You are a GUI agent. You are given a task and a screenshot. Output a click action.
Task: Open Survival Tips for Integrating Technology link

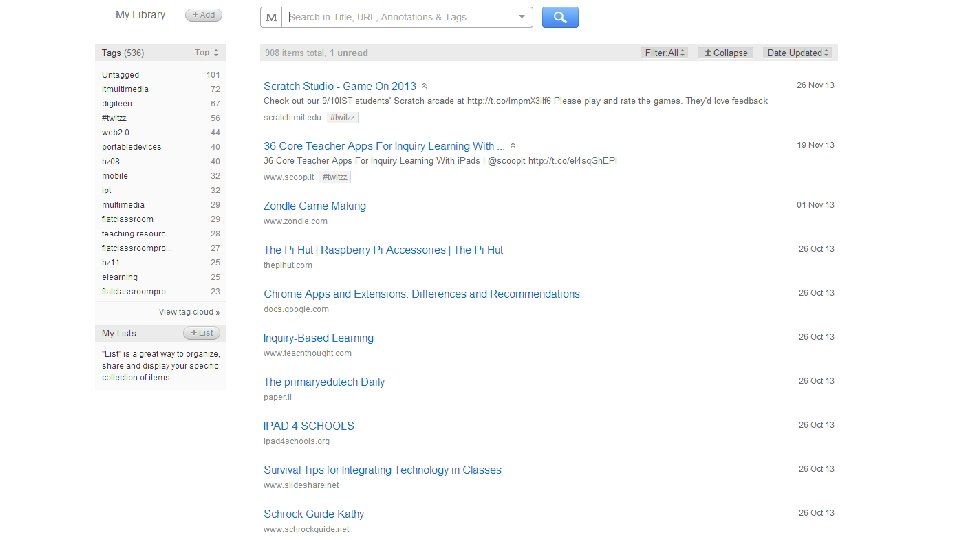(382, 470)
